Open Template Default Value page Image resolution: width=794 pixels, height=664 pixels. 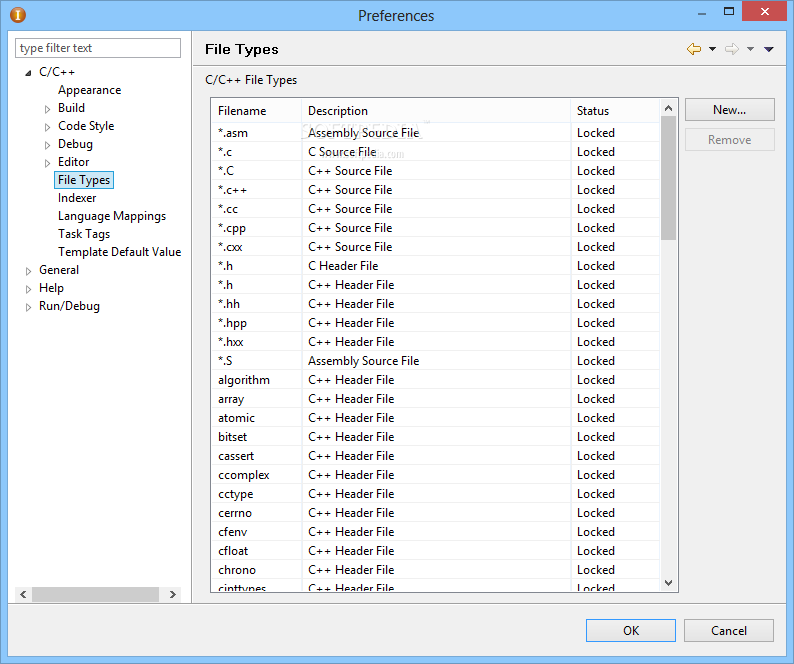120,252
